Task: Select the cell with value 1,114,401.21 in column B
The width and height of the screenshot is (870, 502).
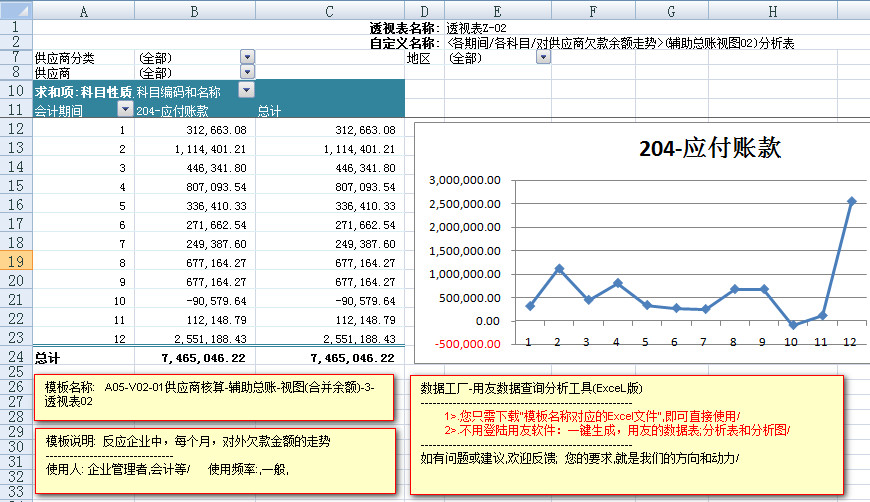Action: coord(195,149)
